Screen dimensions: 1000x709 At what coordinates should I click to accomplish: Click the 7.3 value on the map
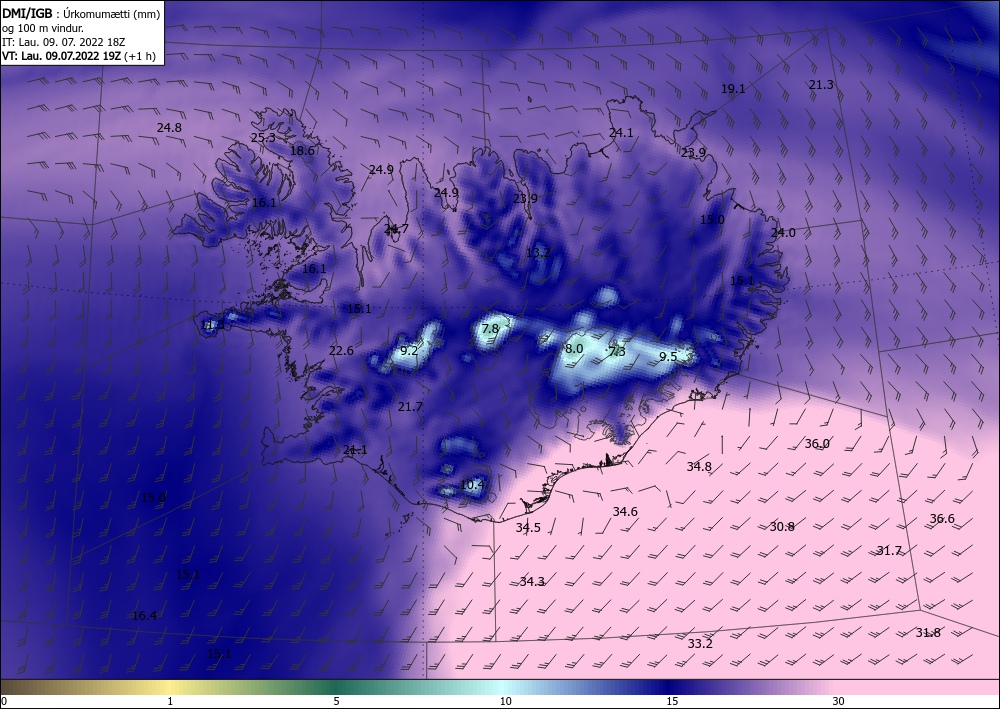617,352
